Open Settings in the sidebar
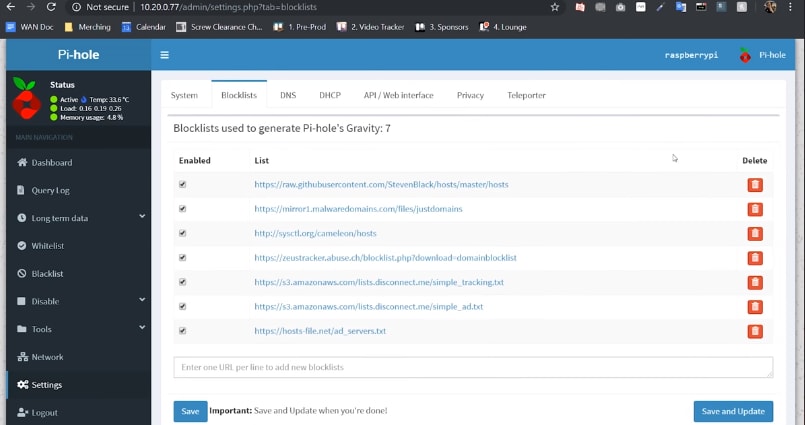This screenshot has height=425, width=805. 79,384
